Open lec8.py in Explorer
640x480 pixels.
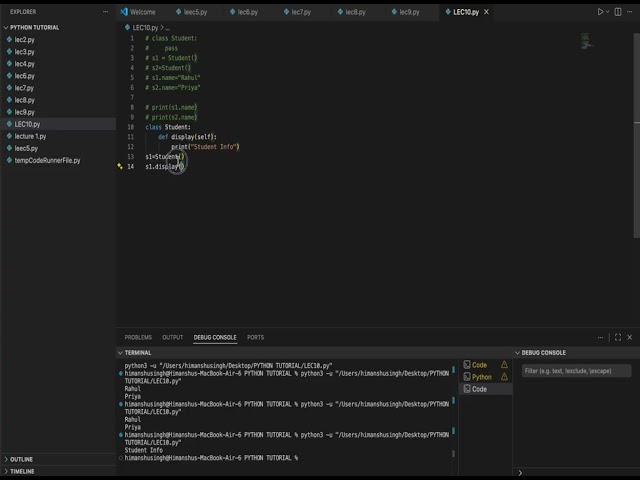point(24,100)
